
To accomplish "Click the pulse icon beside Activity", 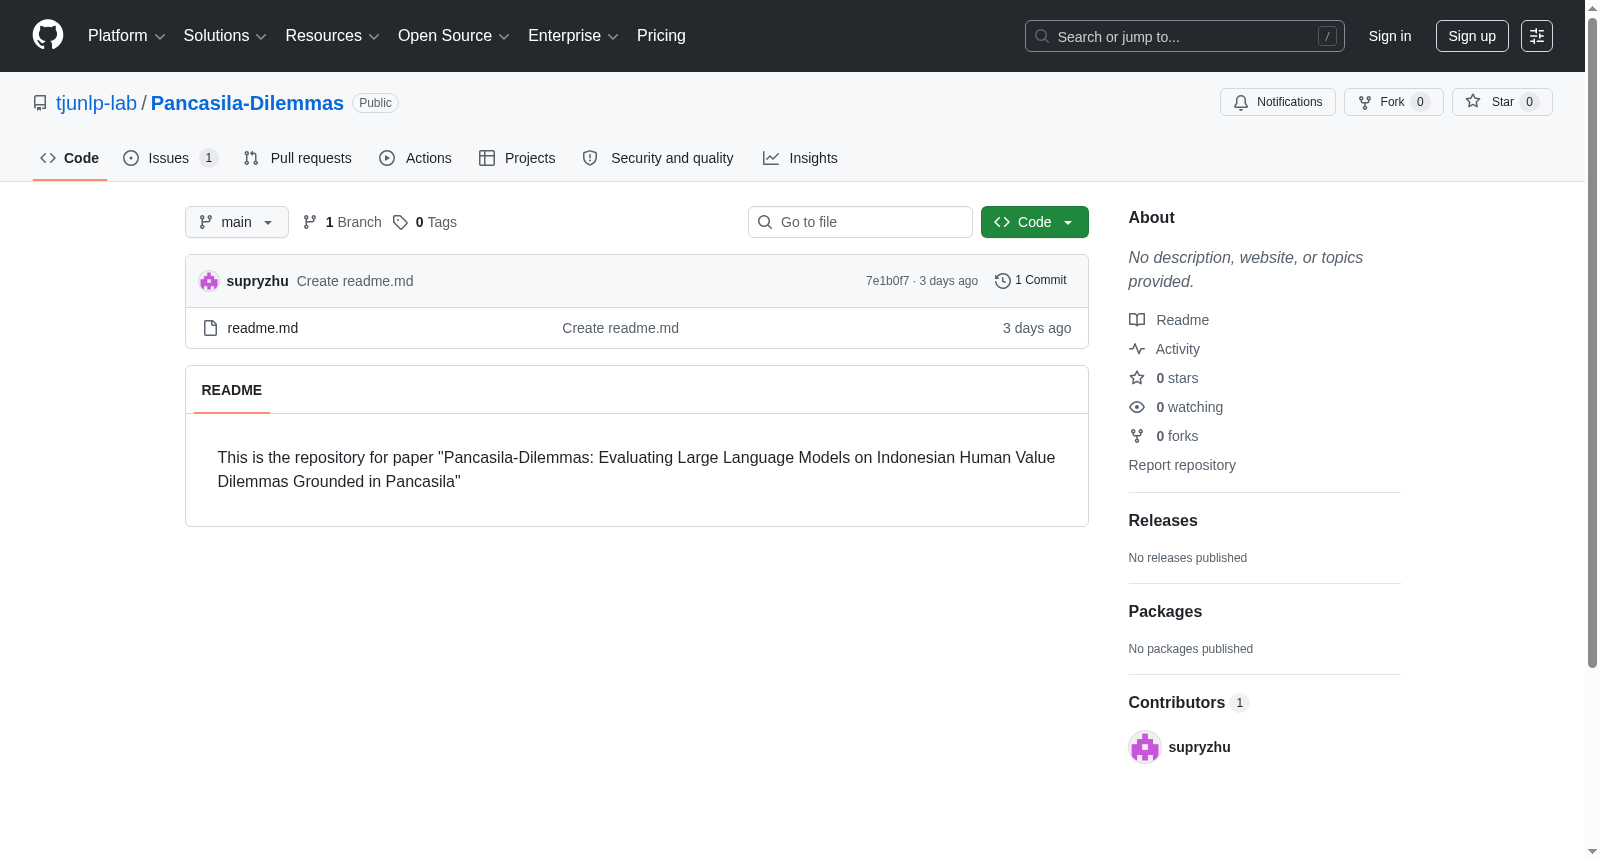I will tap(1137, 349).
